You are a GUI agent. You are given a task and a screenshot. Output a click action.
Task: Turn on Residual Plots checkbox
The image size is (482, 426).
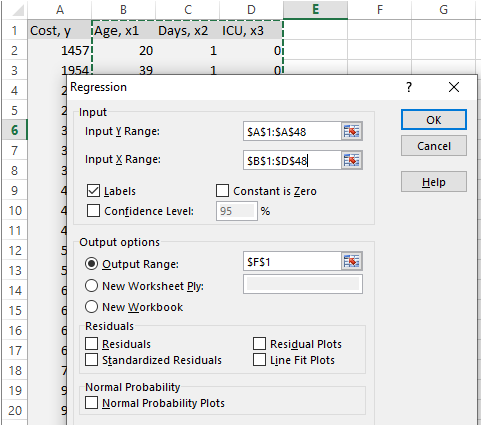(x=259, y=343)
